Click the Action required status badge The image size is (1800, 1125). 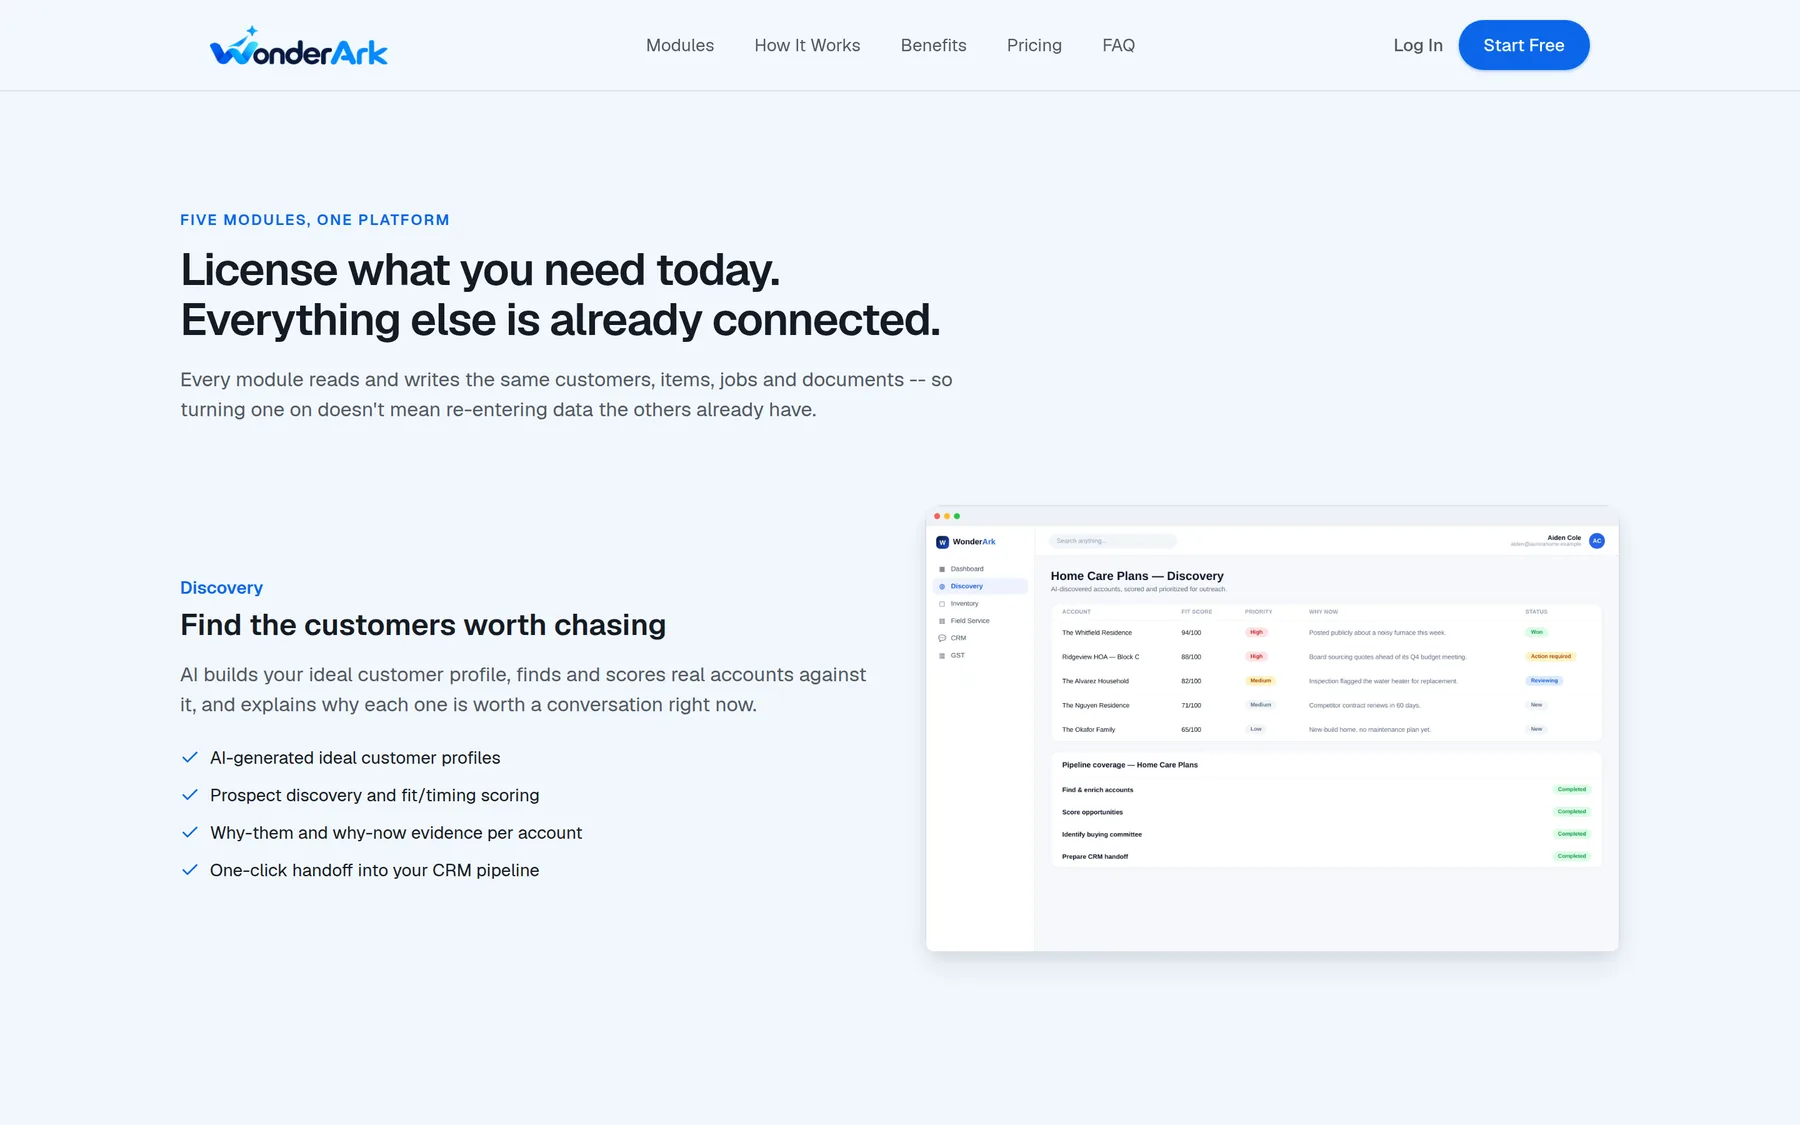click(x=1550, y=656)
